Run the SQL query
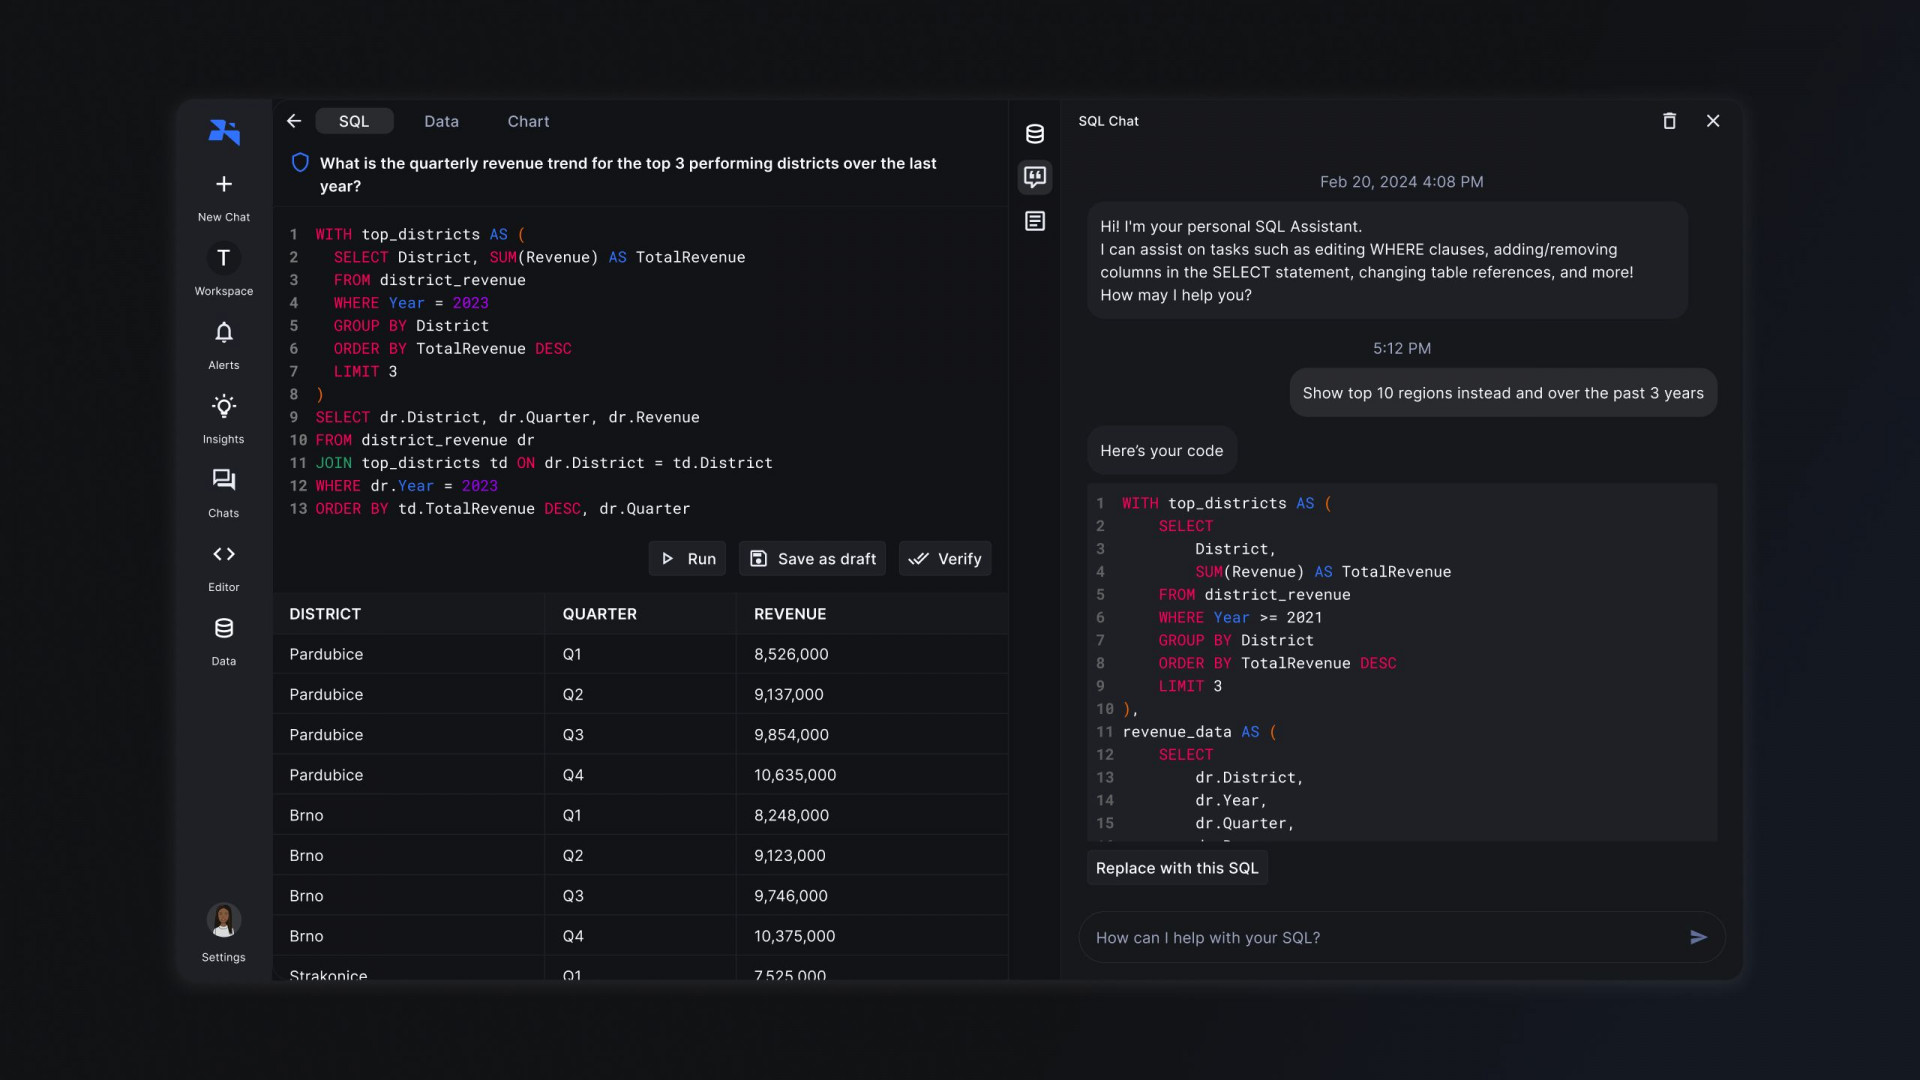The height and width of the screenshot is (1080, 1920). (x=688, y=559)
